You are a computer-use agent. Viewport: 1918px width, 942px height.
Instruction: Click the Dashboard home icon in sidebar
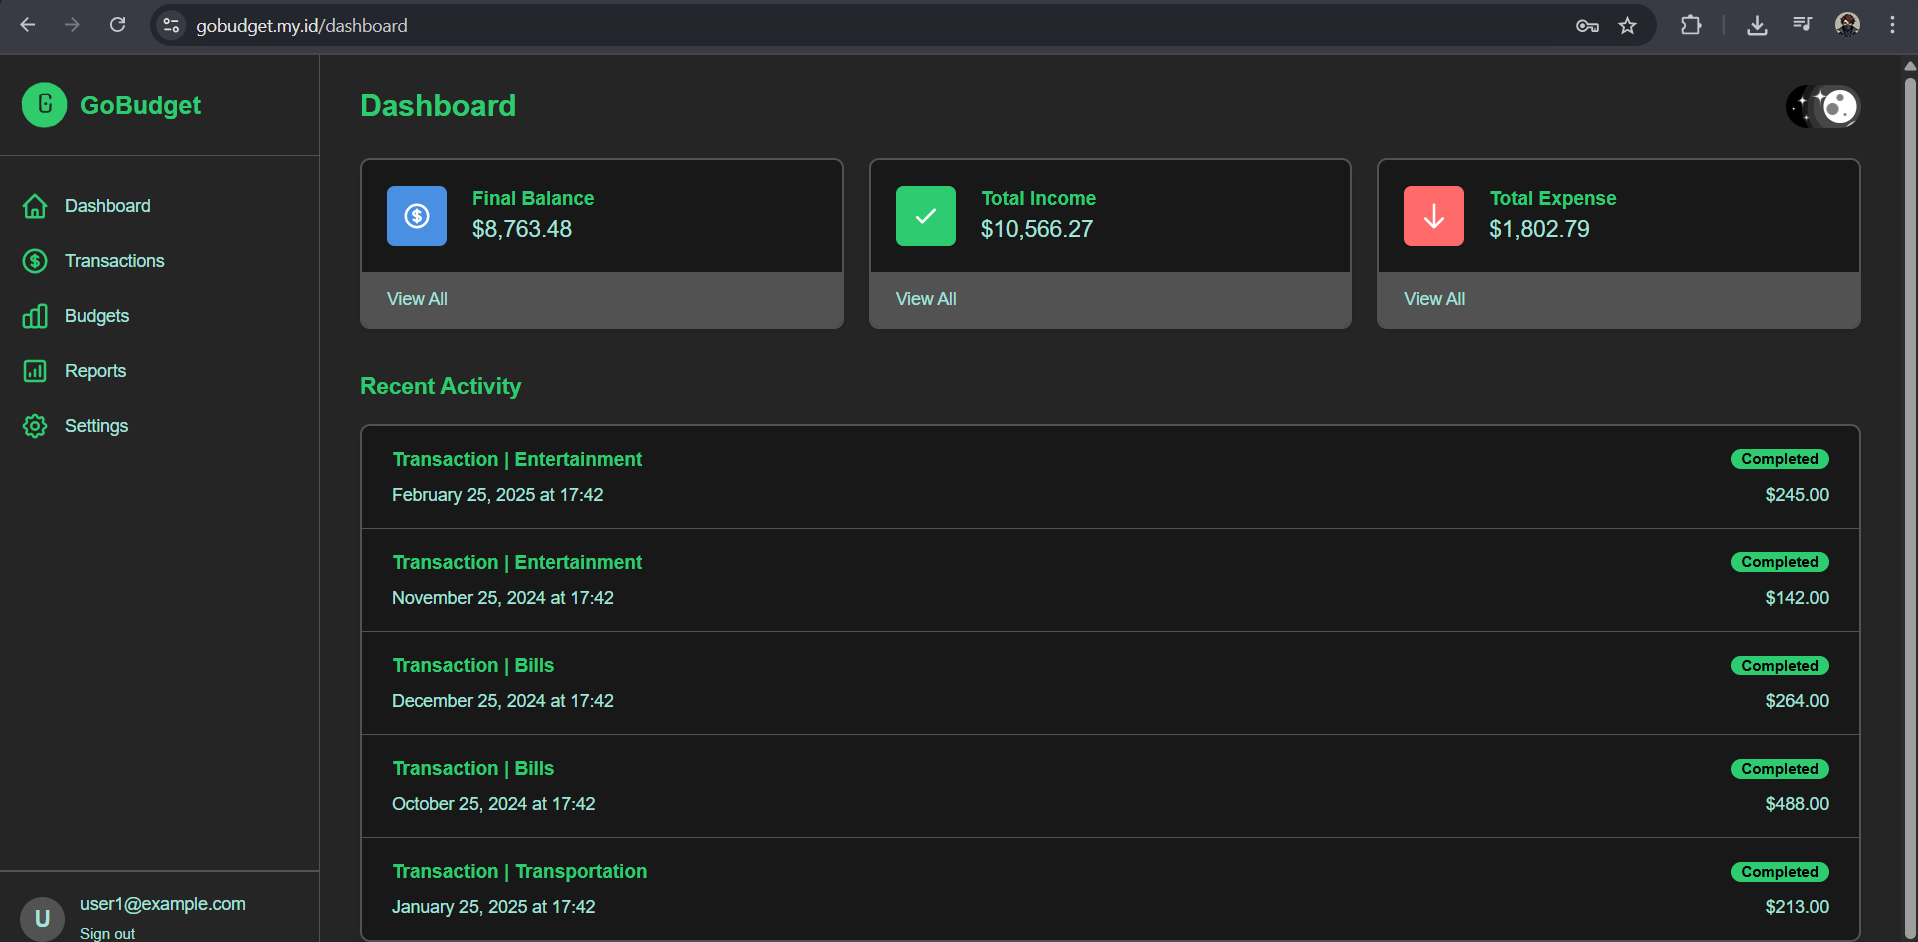tap(35, 206)
